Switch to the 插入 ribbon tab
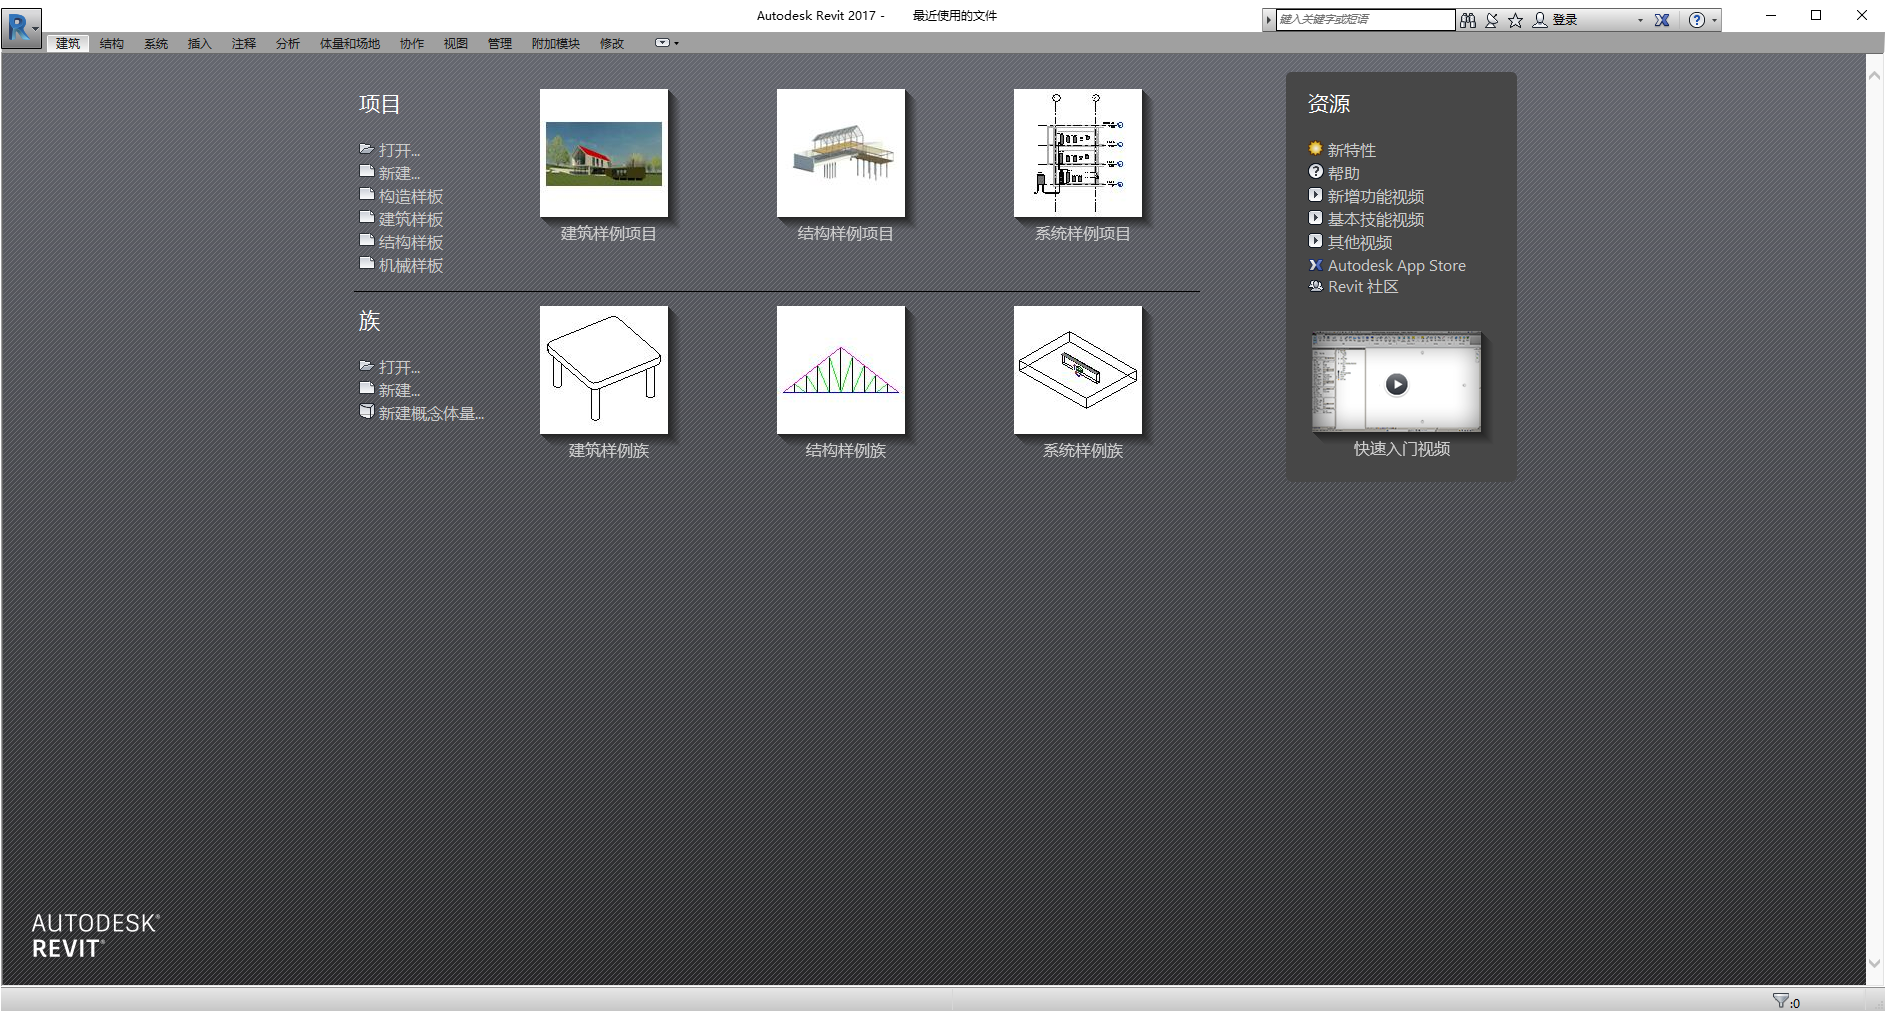The width and height of the screenshot is (1886, 1012). tap(198, 43)
